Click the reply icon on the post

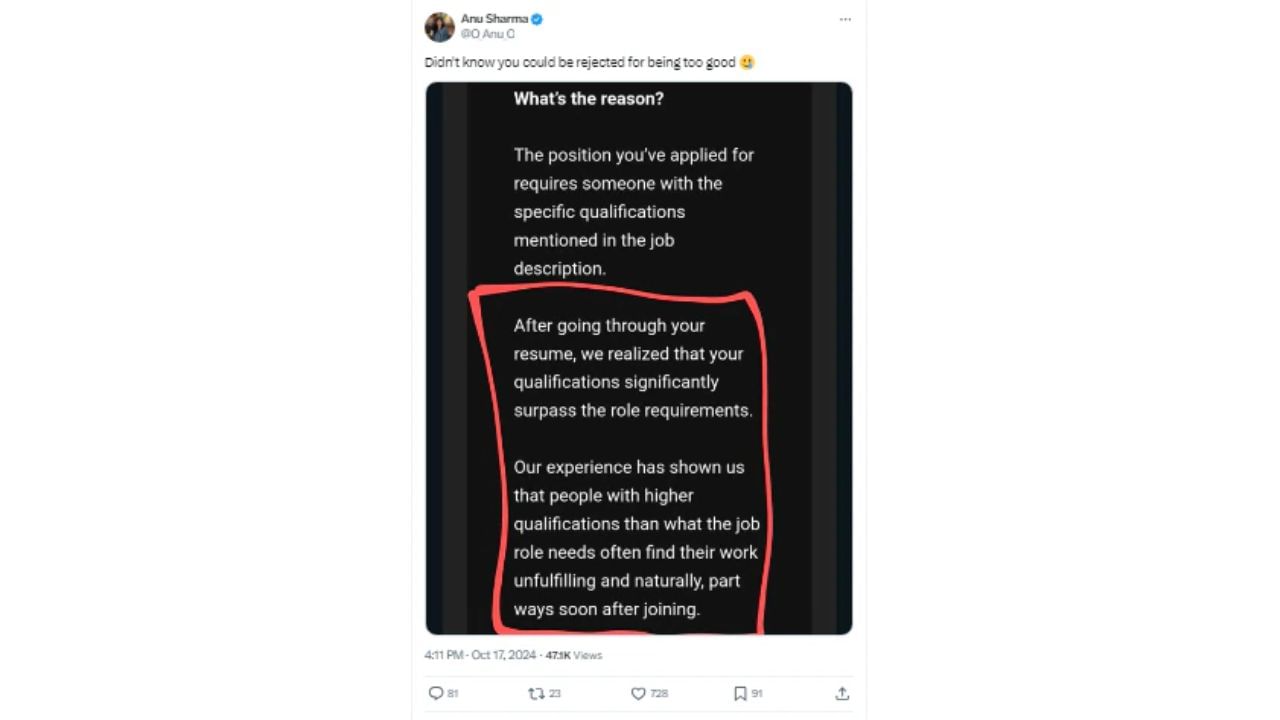435,693
